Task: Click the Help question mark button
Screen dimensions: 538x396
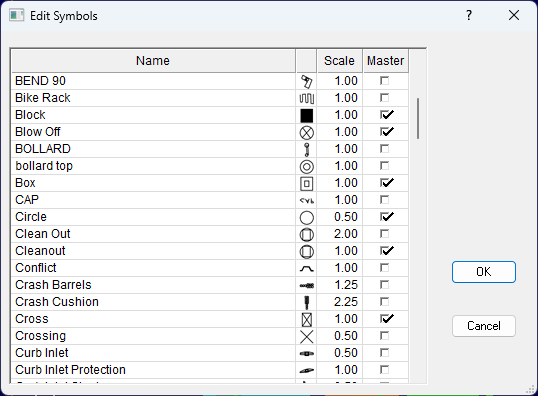Action: pyautogui.click(x=469, y=15)
